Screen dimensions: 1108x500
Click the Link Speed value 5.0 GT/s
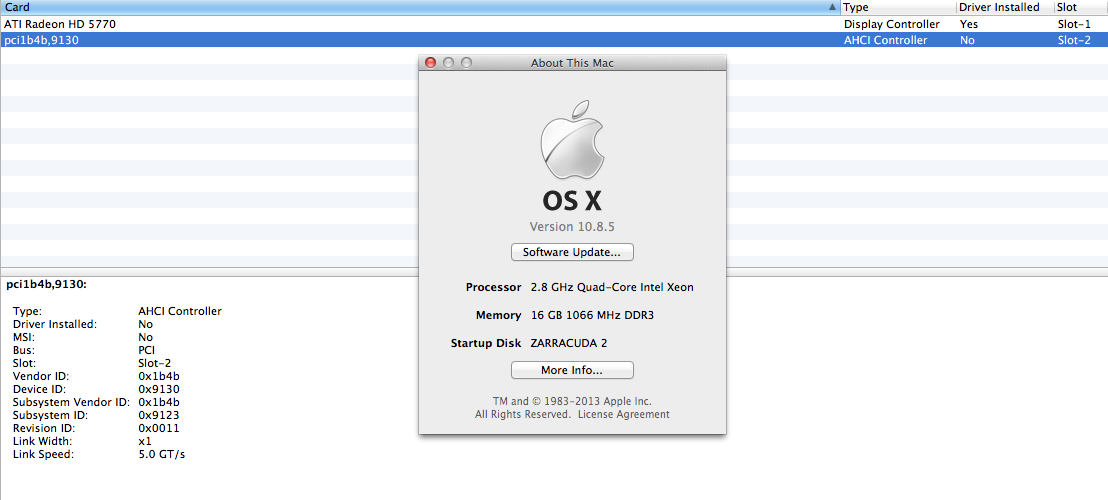tap(162, 454)
